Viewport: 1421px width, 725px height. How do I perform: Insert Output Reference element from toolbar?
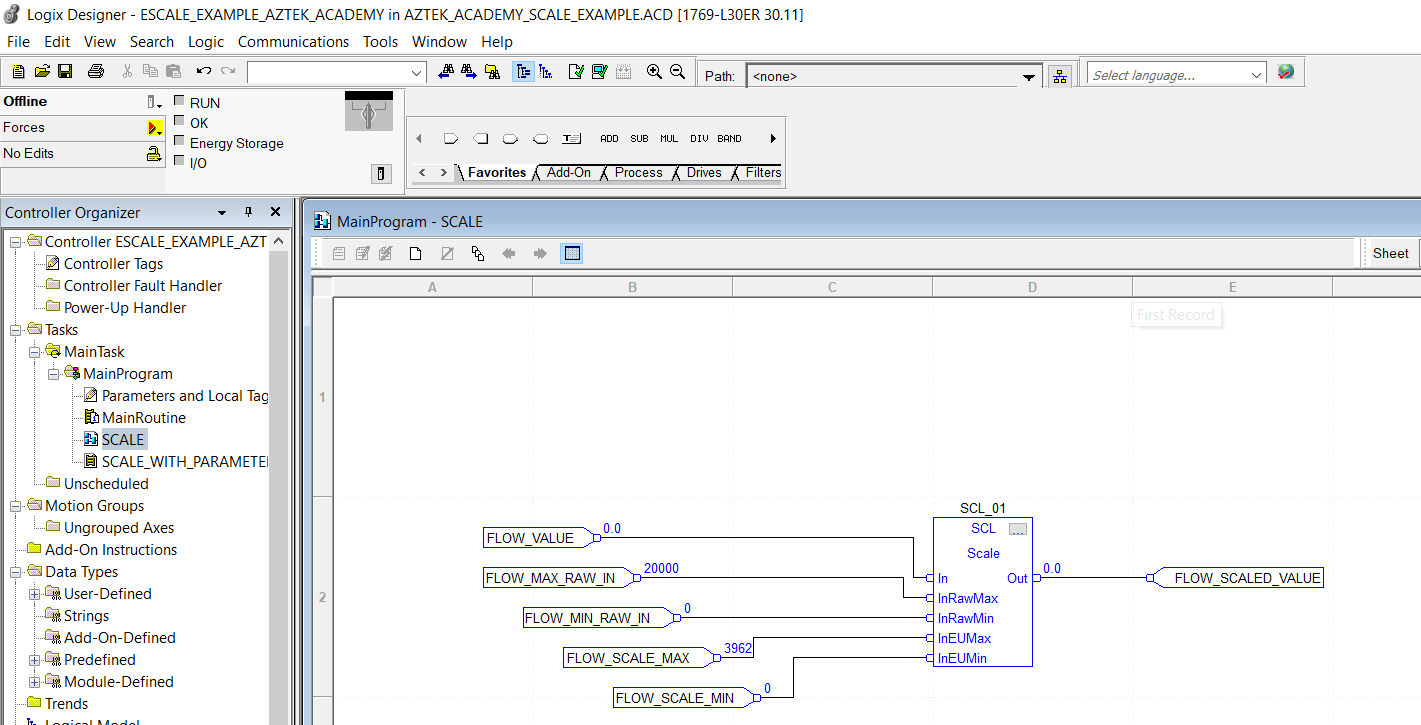click(x=481, y=139)
